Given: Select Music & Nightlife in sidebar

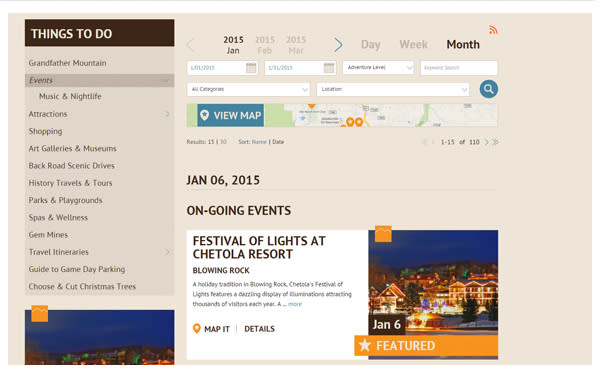Looking at the screenshot, I should [70, 96].
